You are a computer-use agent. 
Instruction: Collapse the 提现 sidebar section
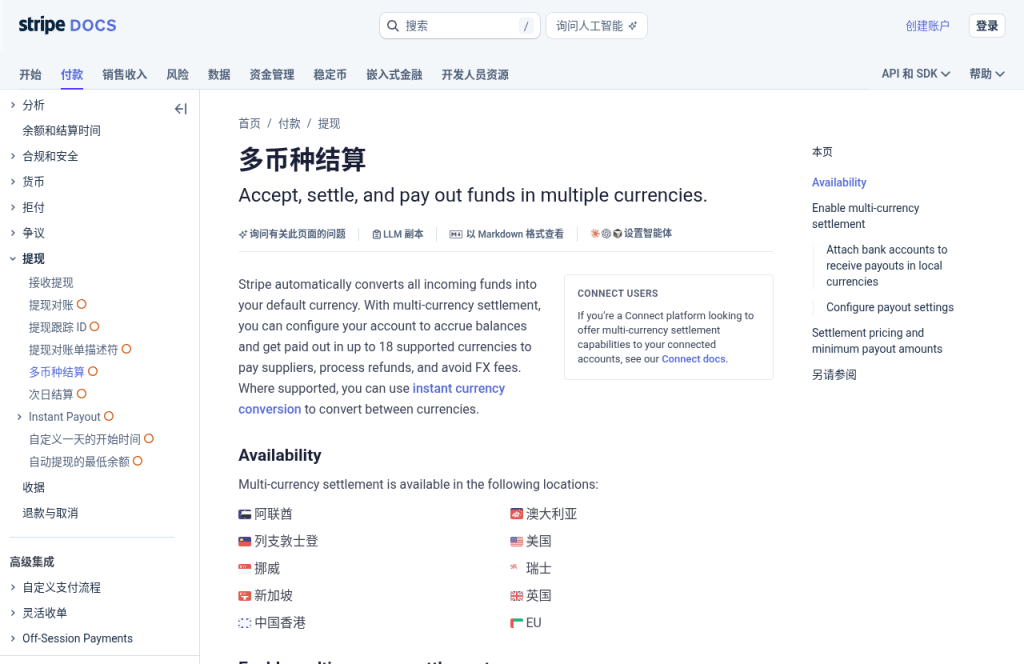click(12, 259)
